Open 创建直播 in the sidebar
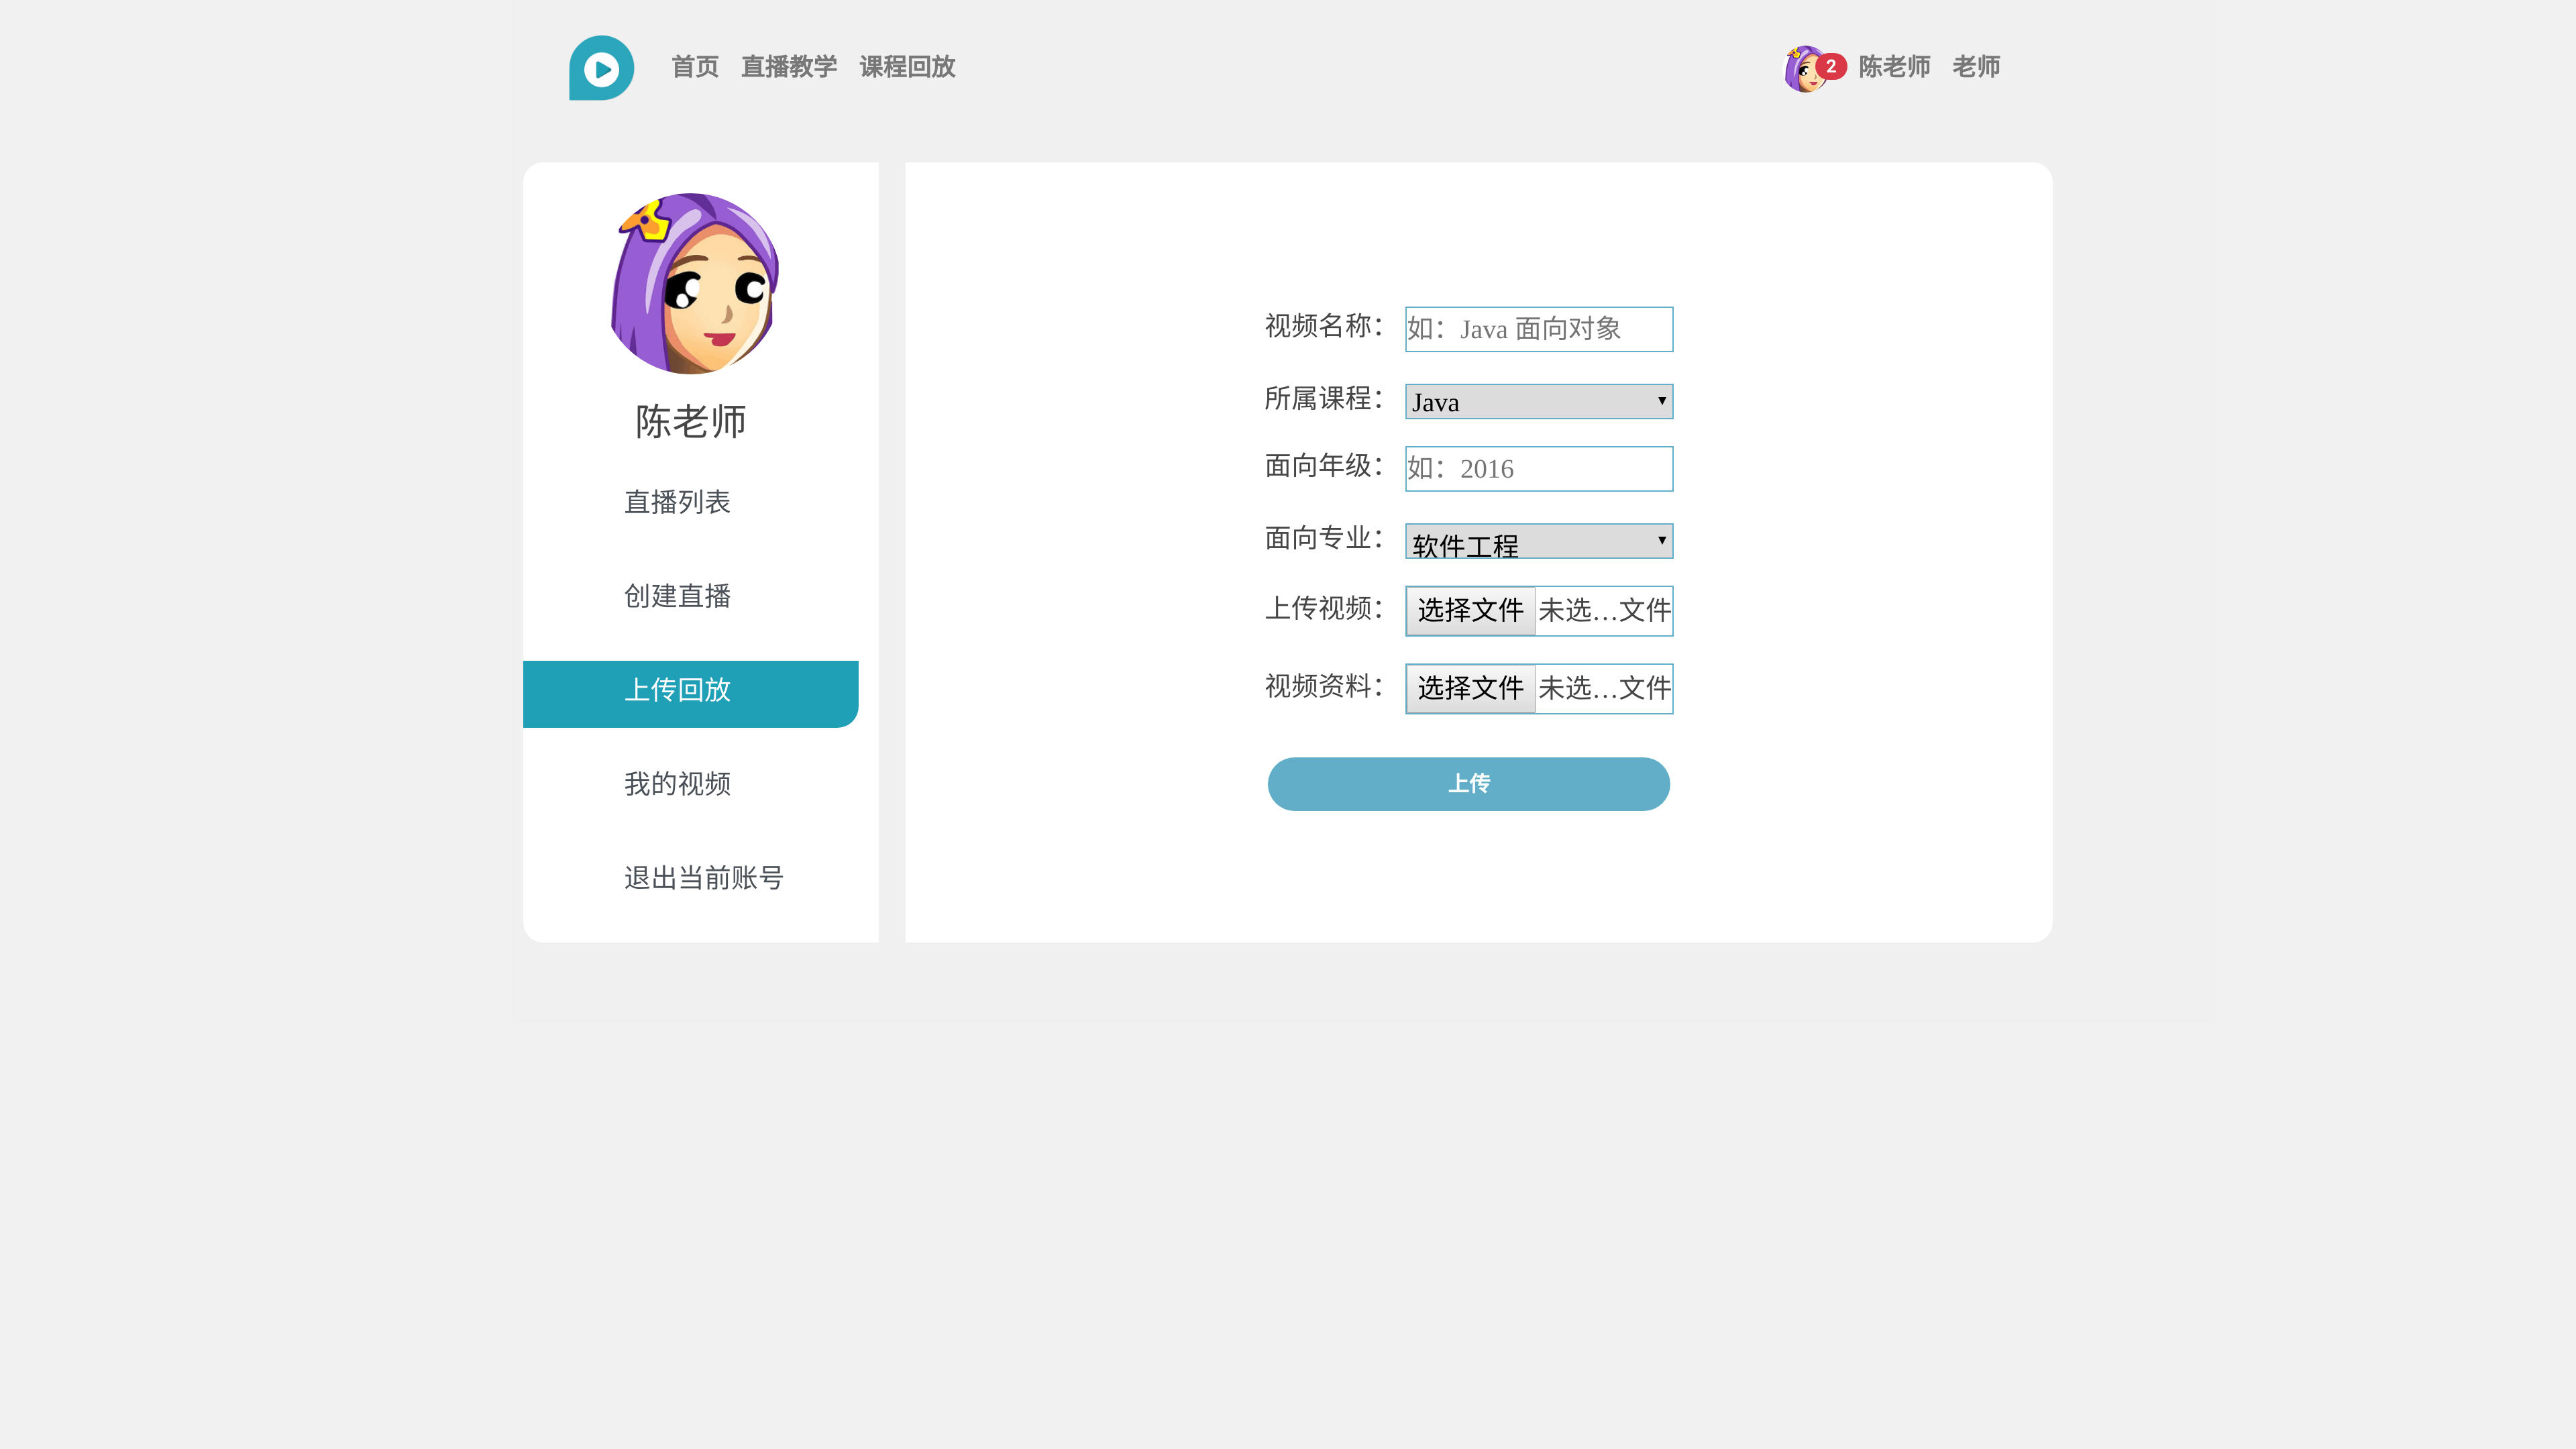Viewport: 2576px width, 1449px height. tap(677, 596)
